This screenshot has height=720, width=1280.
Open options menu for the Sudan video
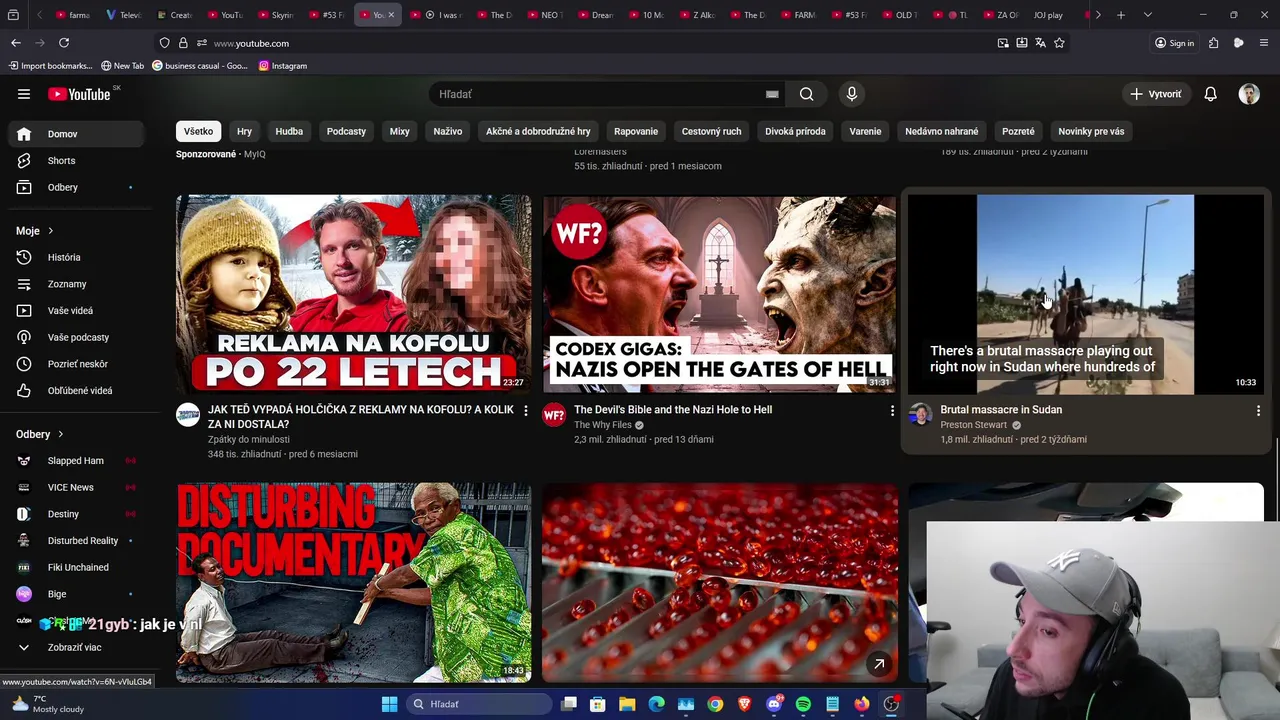tap(1258, 411)
